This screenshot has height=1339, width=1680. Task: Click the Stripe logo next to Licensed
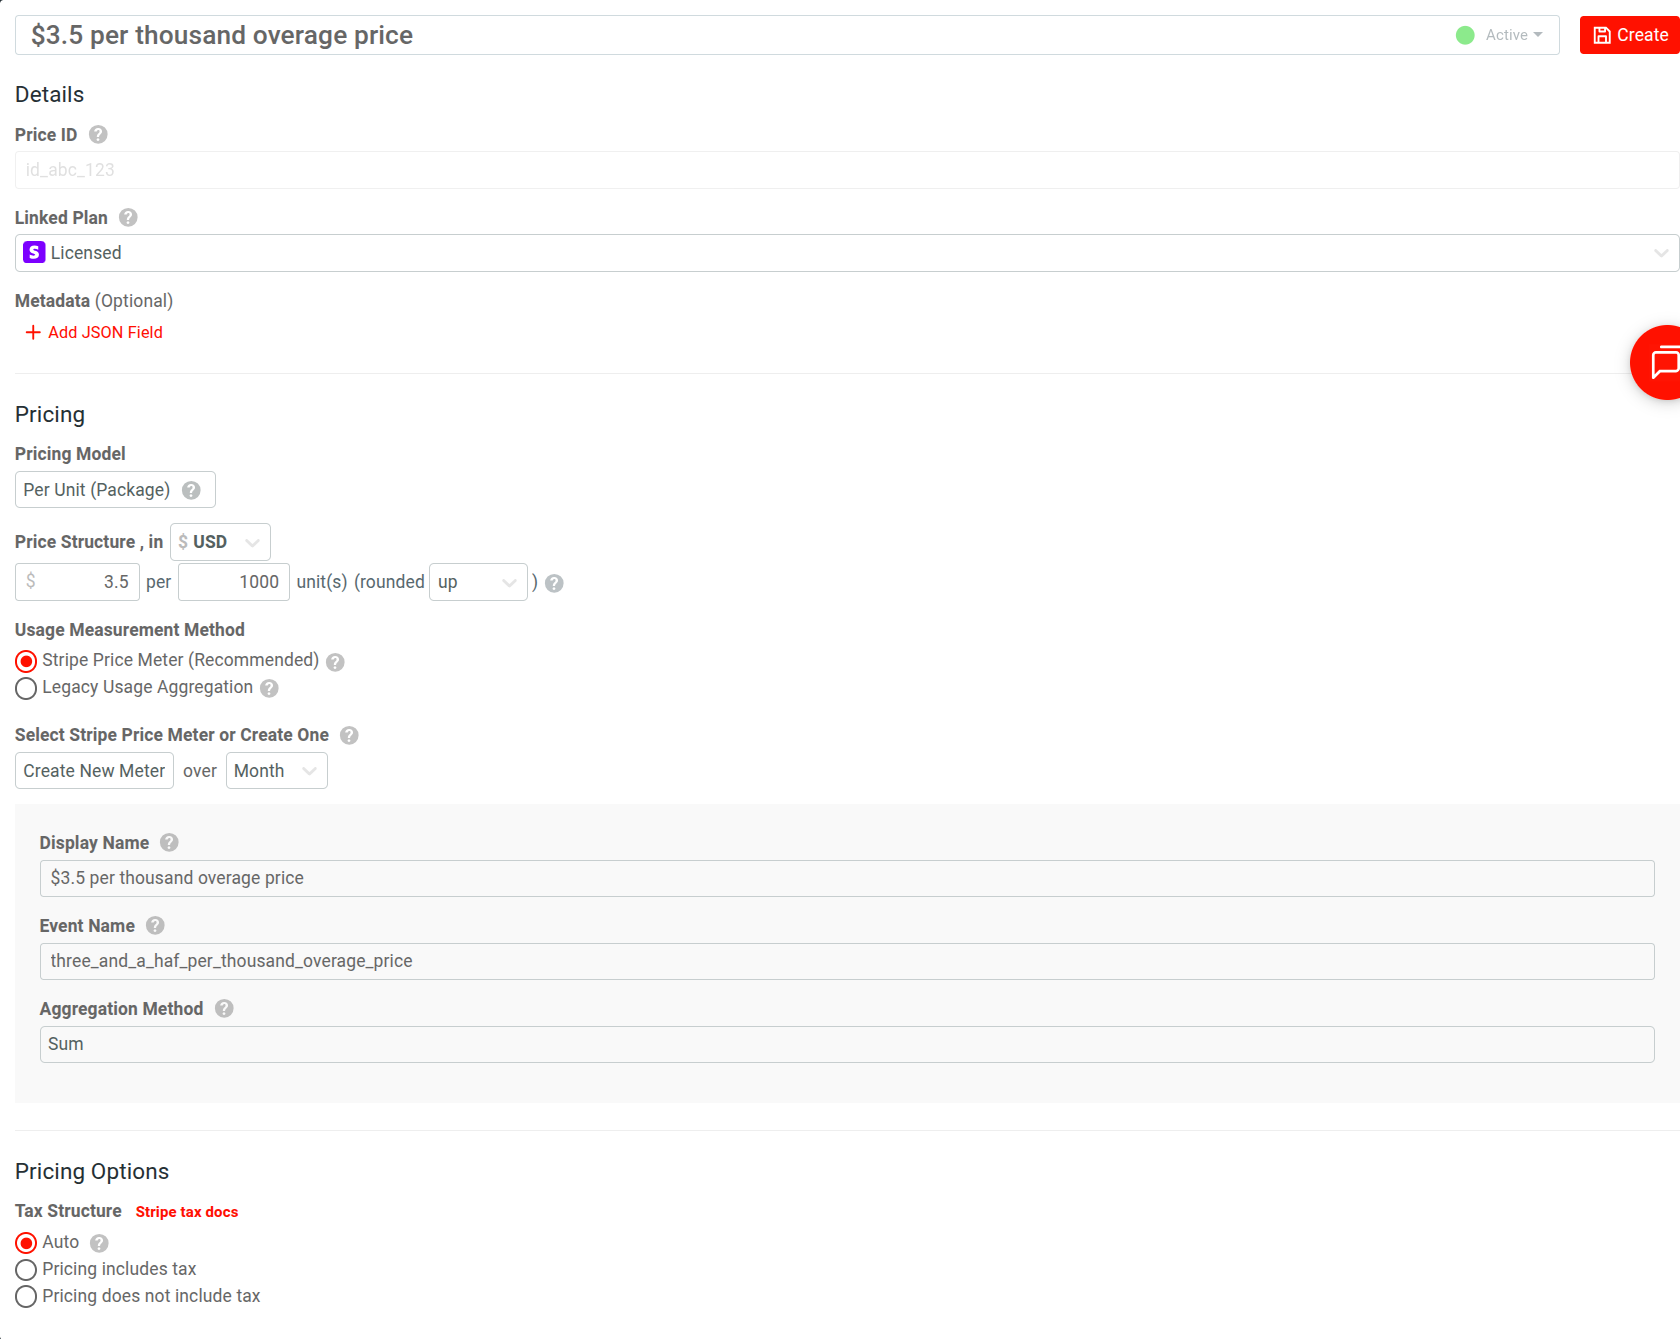[33, 252]
